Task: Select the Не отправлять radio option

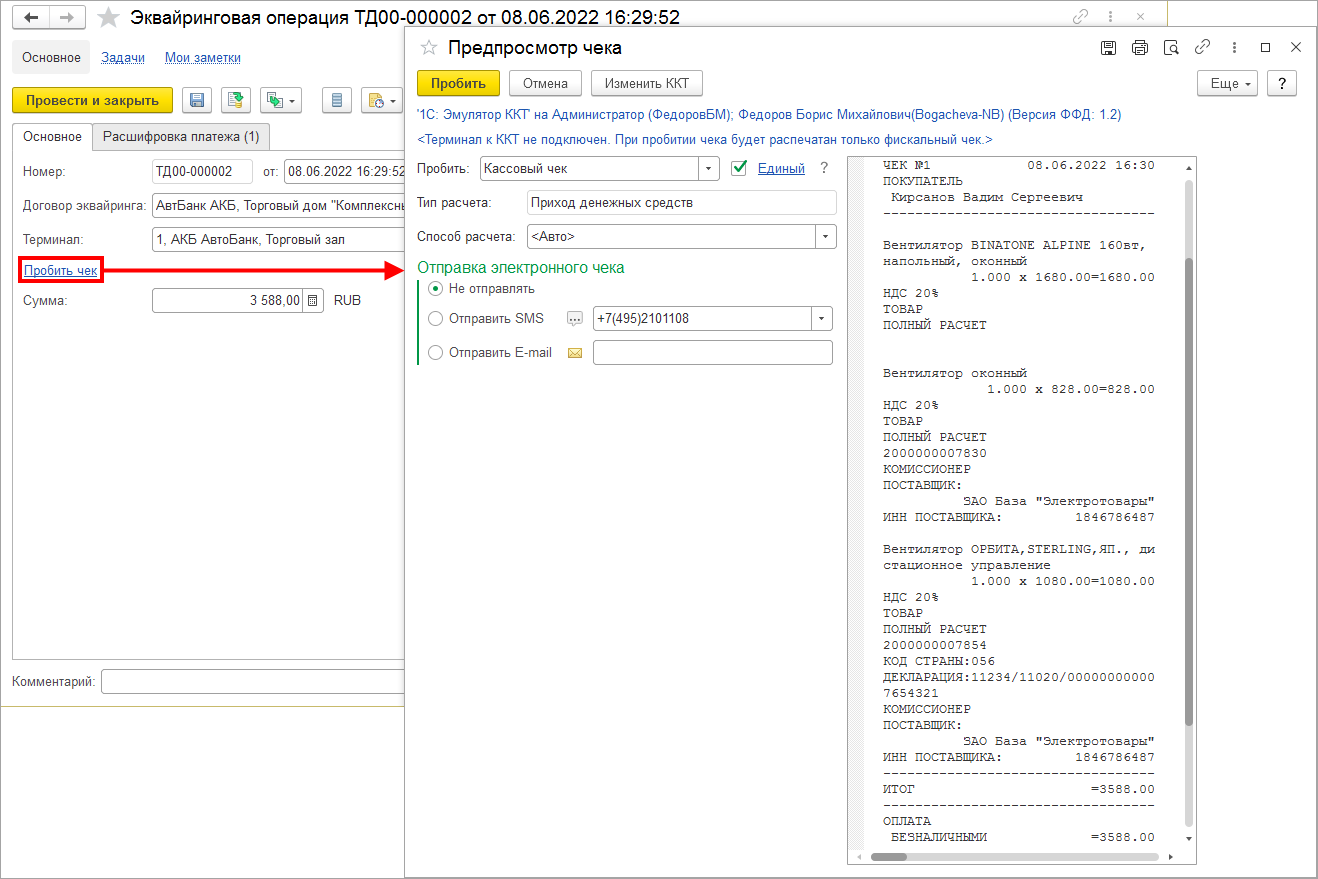Action: point(435,289)
